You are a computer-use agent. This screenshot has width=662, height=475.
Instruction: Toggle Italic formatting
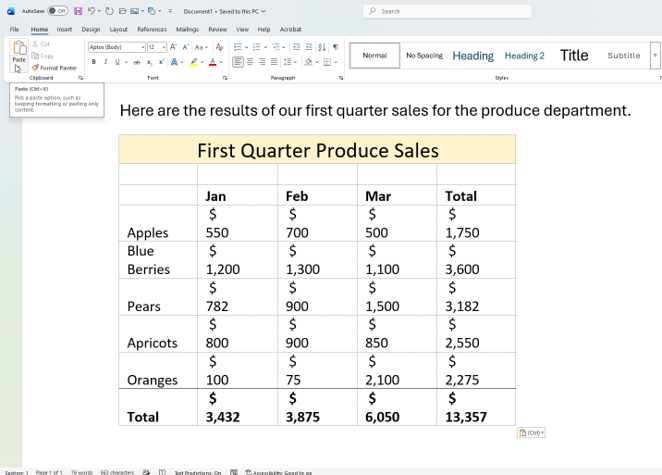106,62
